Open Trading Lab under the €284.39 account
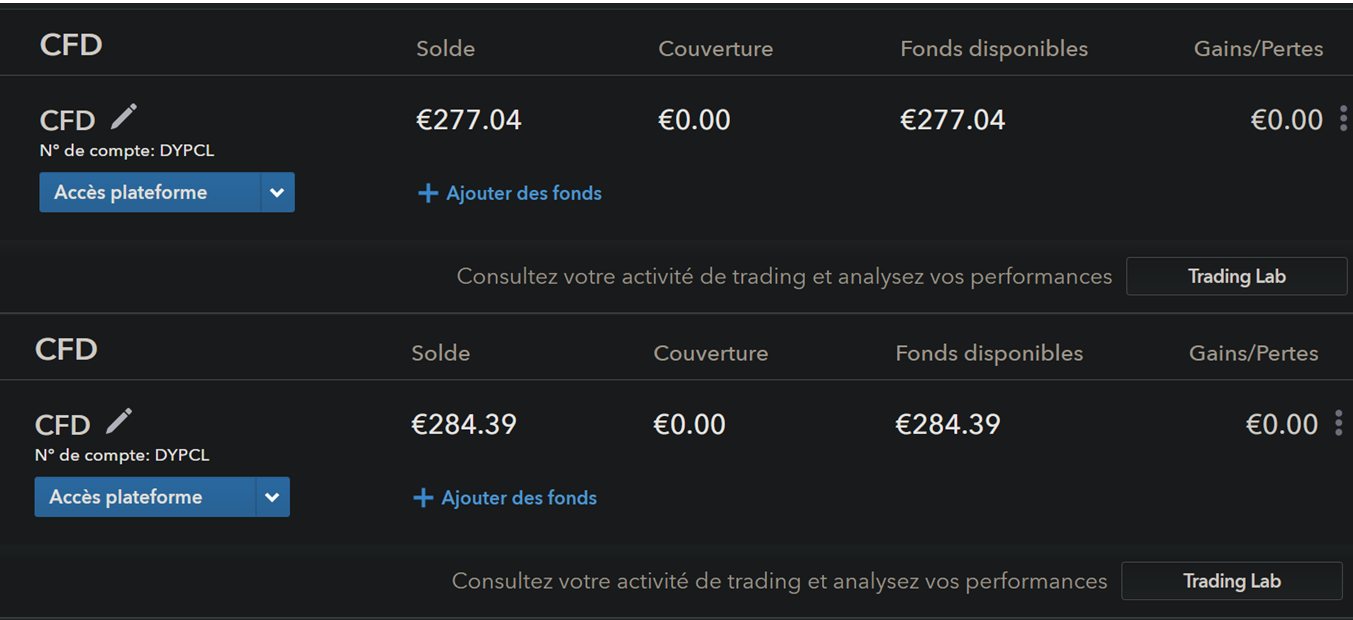Image resolution: width=1353 pixels, height=620 pixels. coord(1231,581)
